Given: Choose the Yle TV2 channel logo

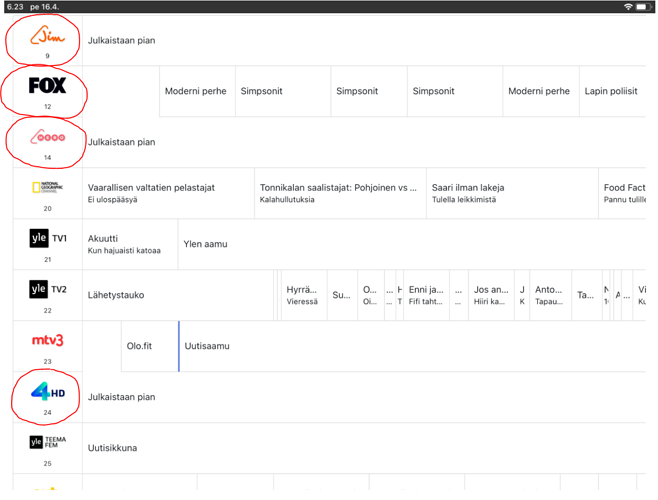Looking at the screenshot, I should click(47, 290).
